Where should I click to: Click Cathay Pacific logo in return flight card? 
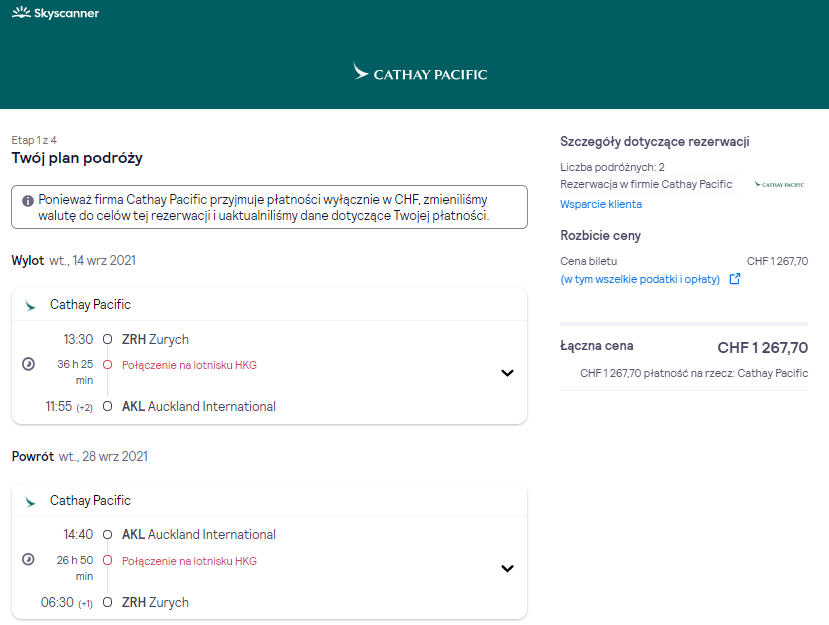(31, 501)
